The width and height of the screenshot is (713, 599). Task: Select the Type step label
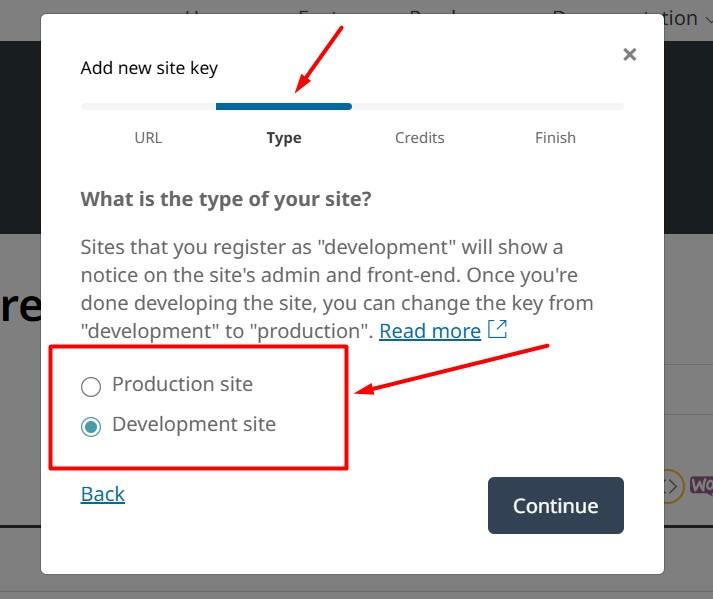pos(284,138)
